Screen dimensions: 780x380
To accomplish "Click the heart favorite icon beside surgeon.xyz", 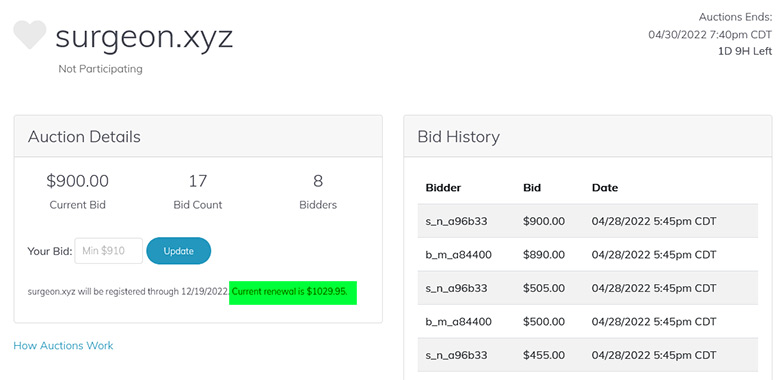I will pos(29,34).
